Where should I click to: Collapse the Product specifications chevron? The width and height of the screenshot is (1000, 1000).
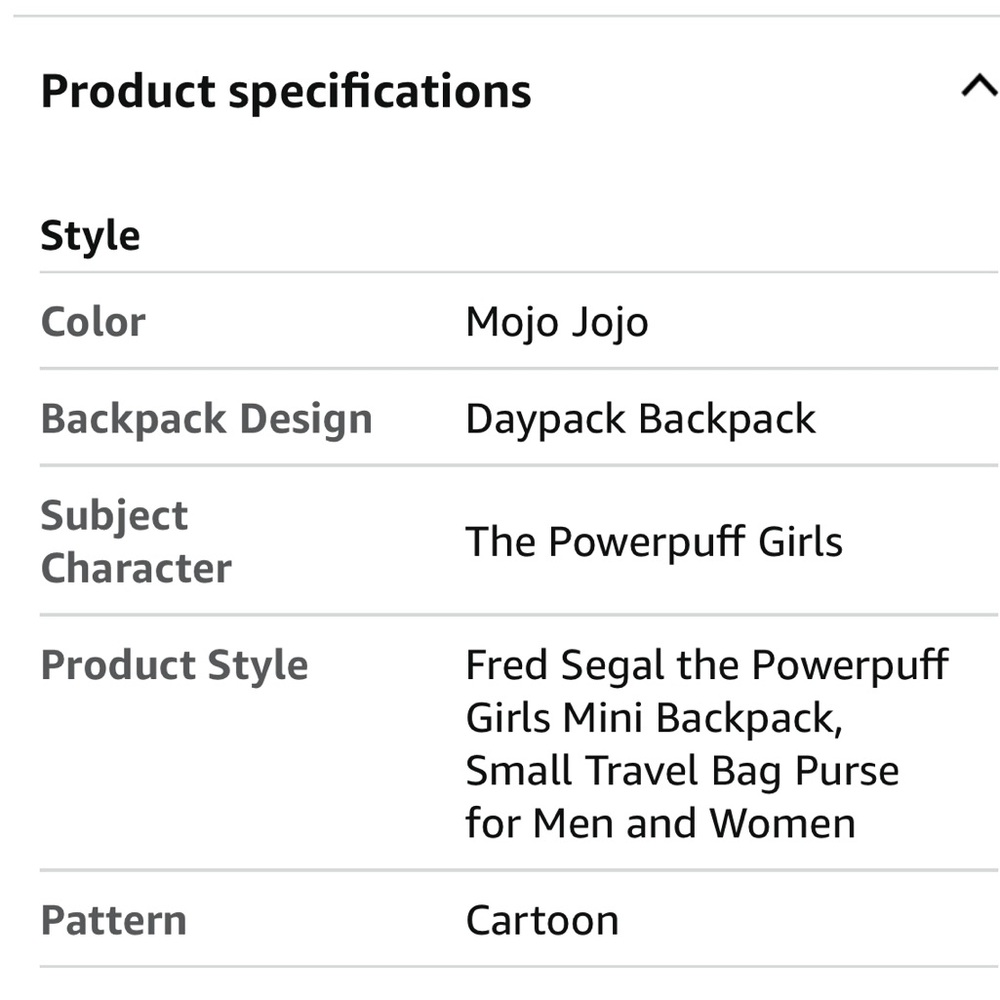978,88
